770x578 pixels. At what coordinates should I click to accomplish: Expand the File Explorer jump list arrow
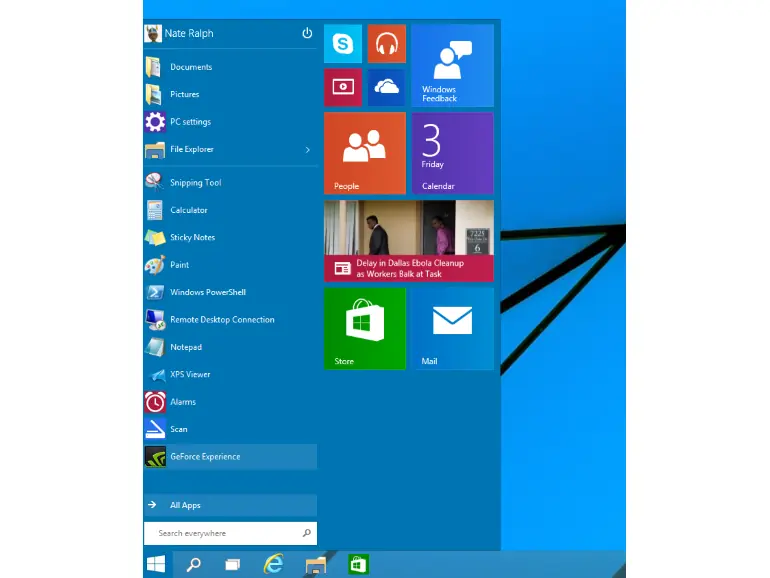(307, 150)
